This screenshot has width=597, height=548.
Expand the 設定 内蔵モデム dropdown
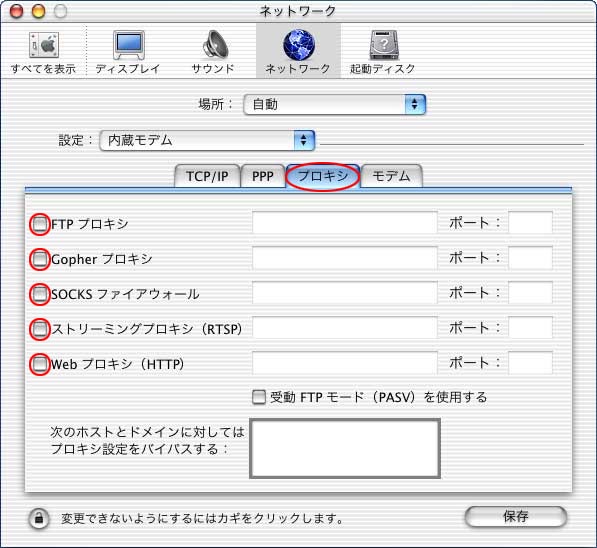point(207,141)
